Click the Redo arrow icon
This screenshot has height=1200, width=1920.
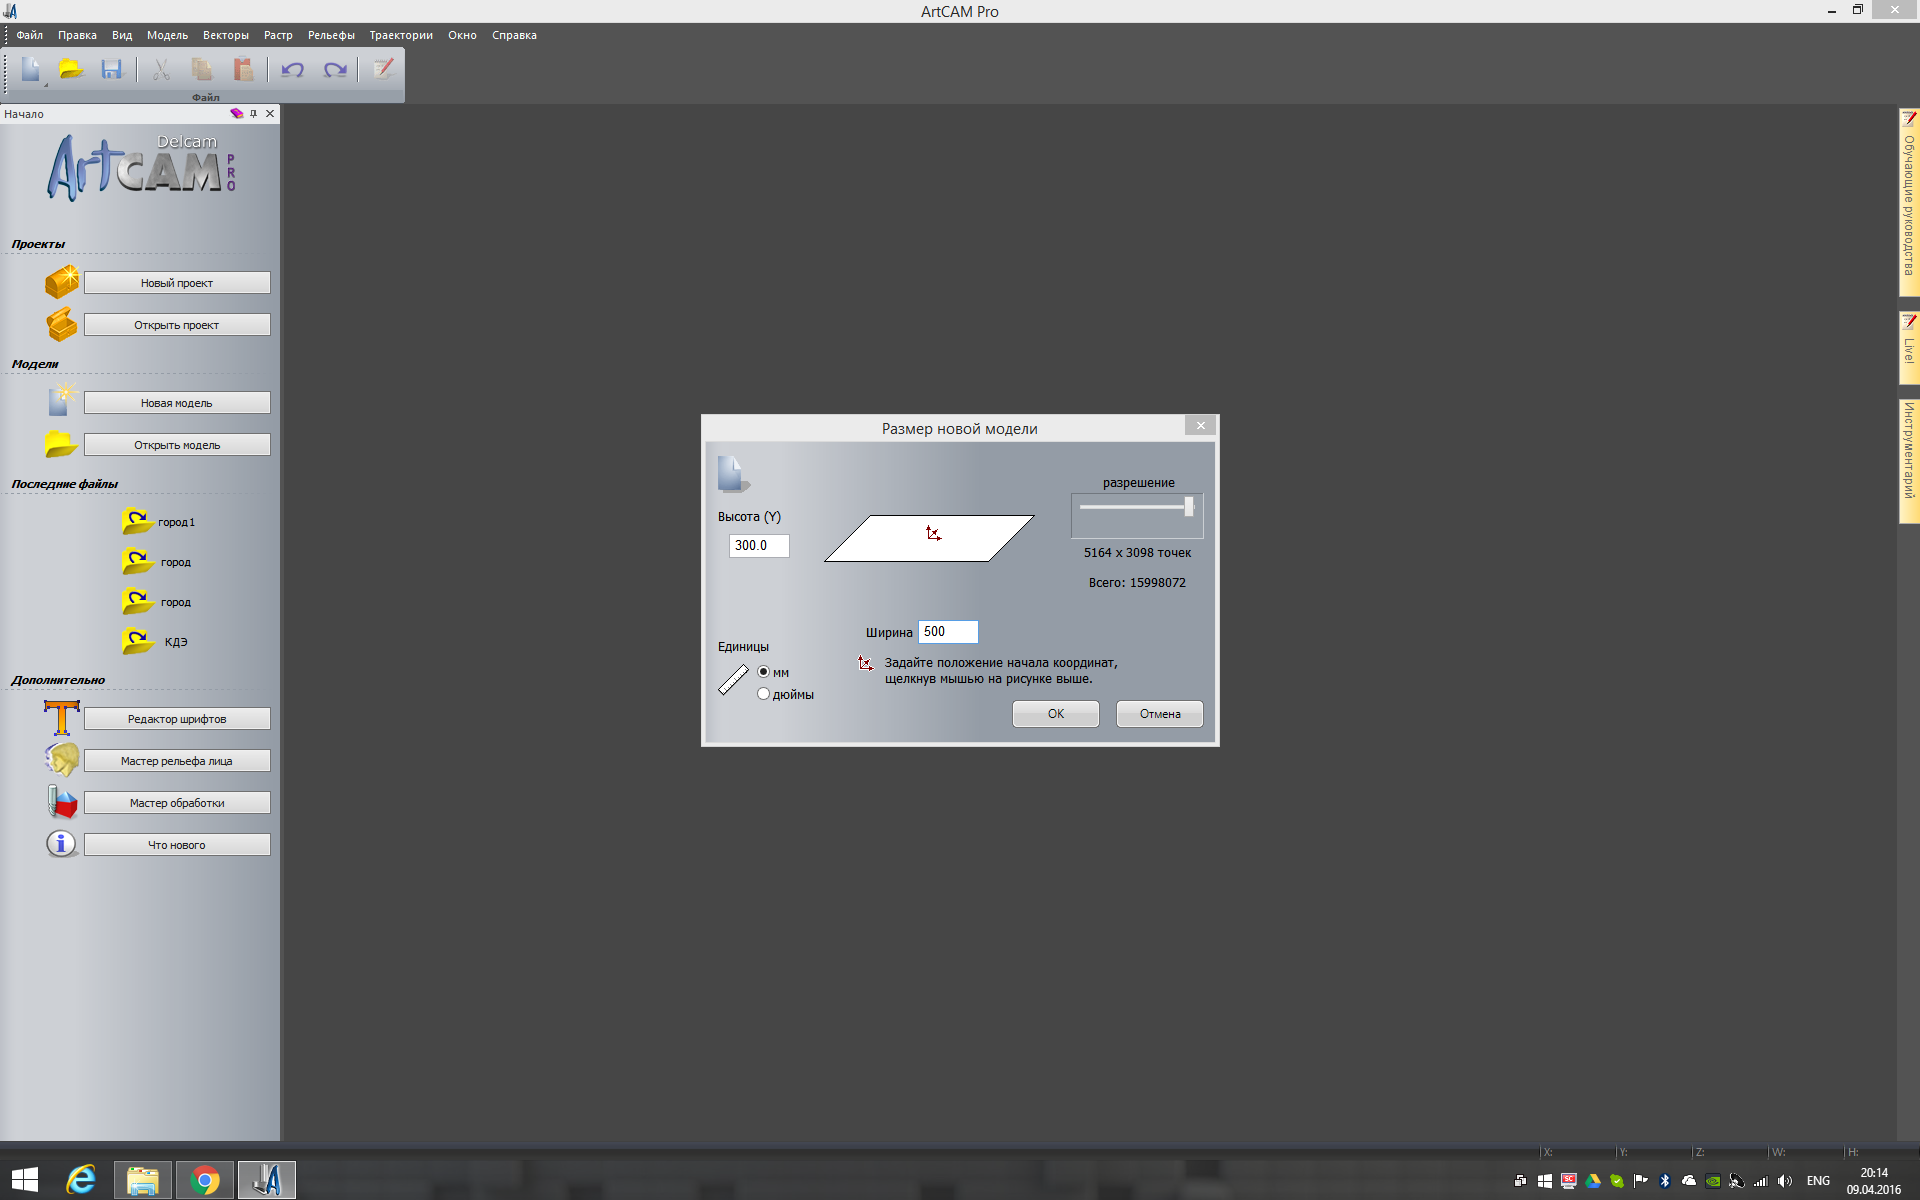coord(335,69)
